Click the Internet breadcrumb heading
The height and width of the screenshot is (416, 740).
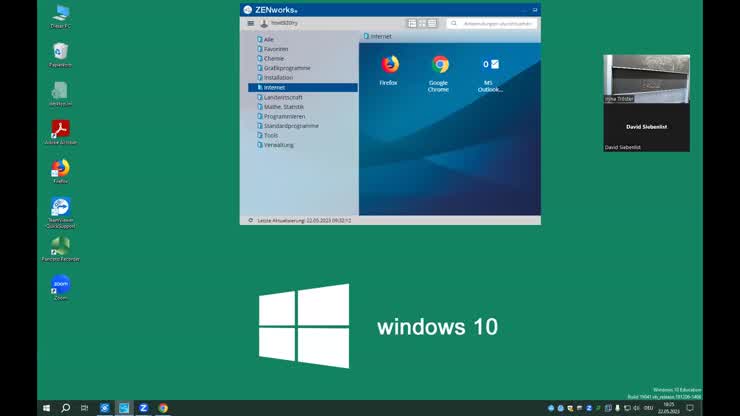click(378, 36)
